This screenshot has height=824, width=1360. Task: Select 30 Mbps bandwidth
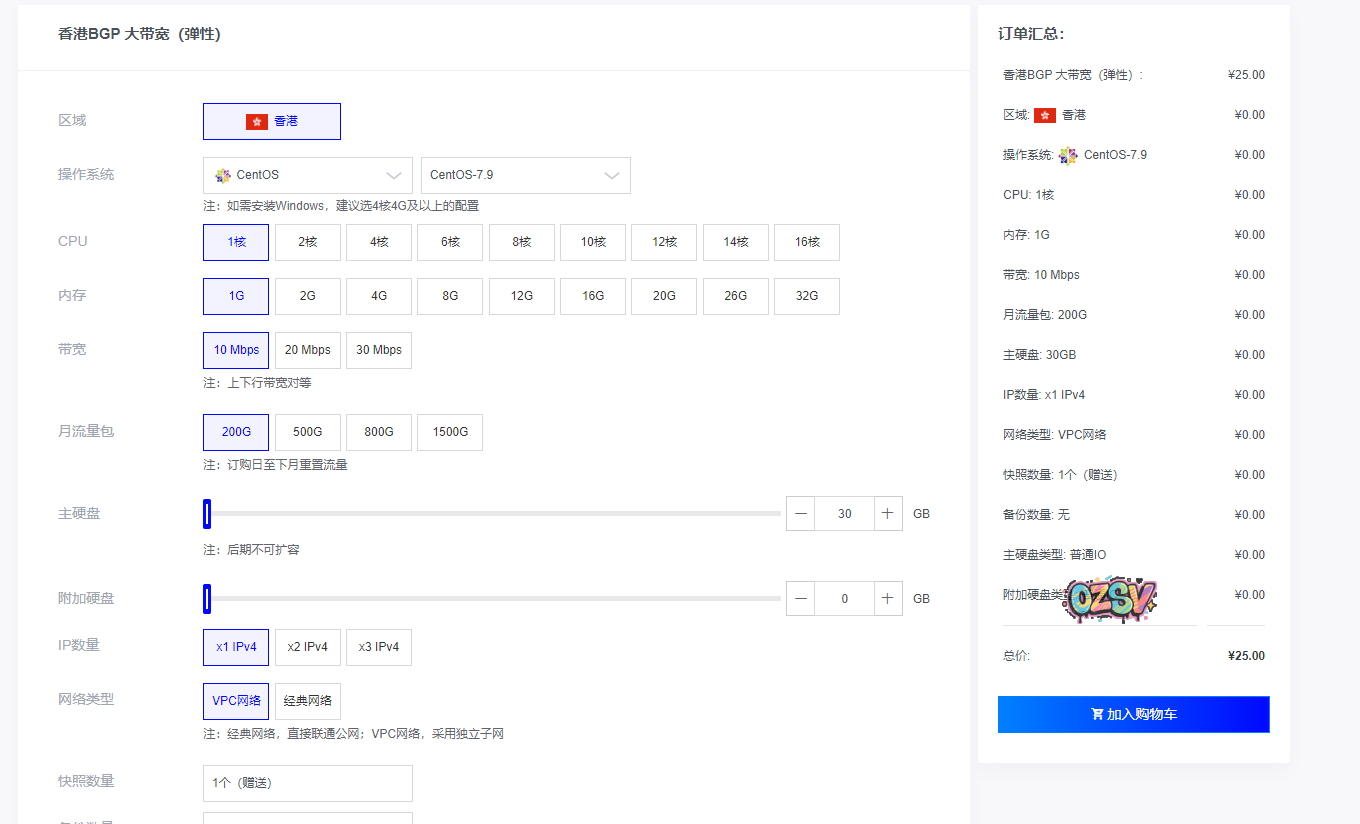pos(379,350)
